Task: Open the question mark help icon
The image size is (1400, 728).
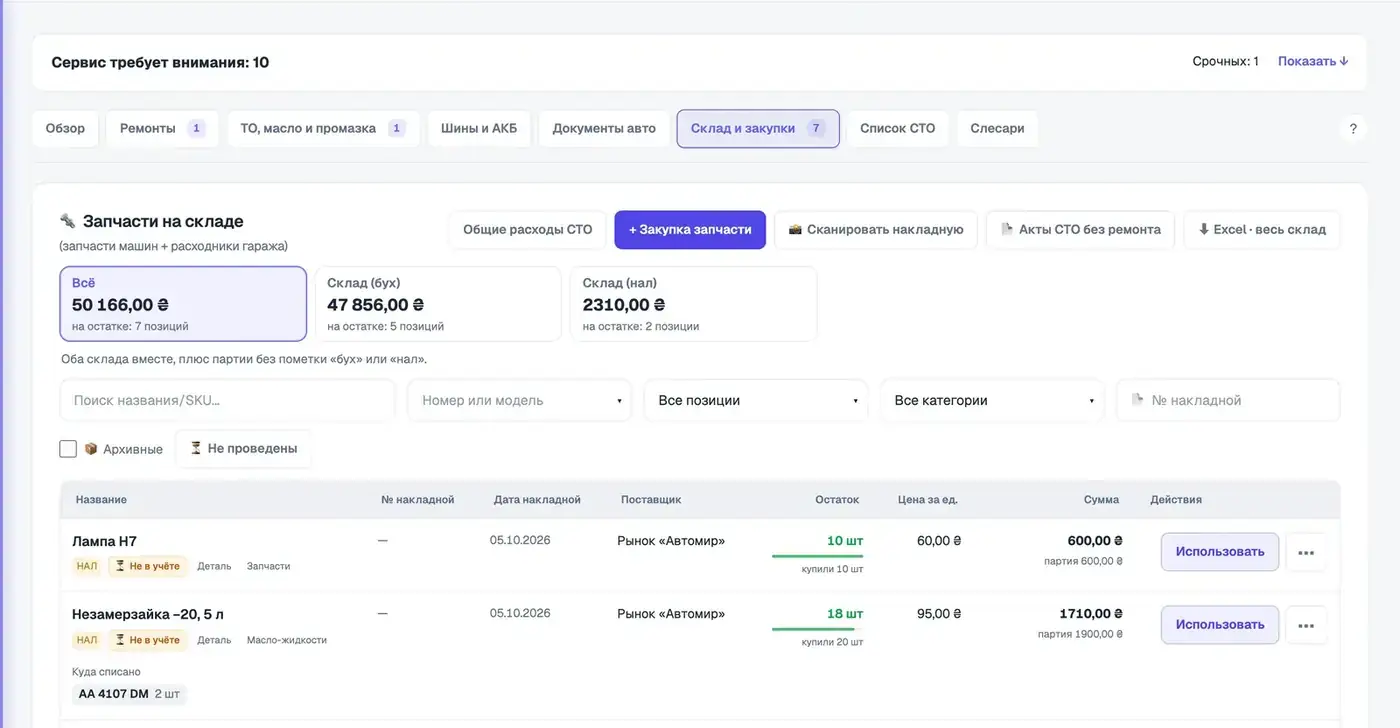Action: [x=1353, y=129]
